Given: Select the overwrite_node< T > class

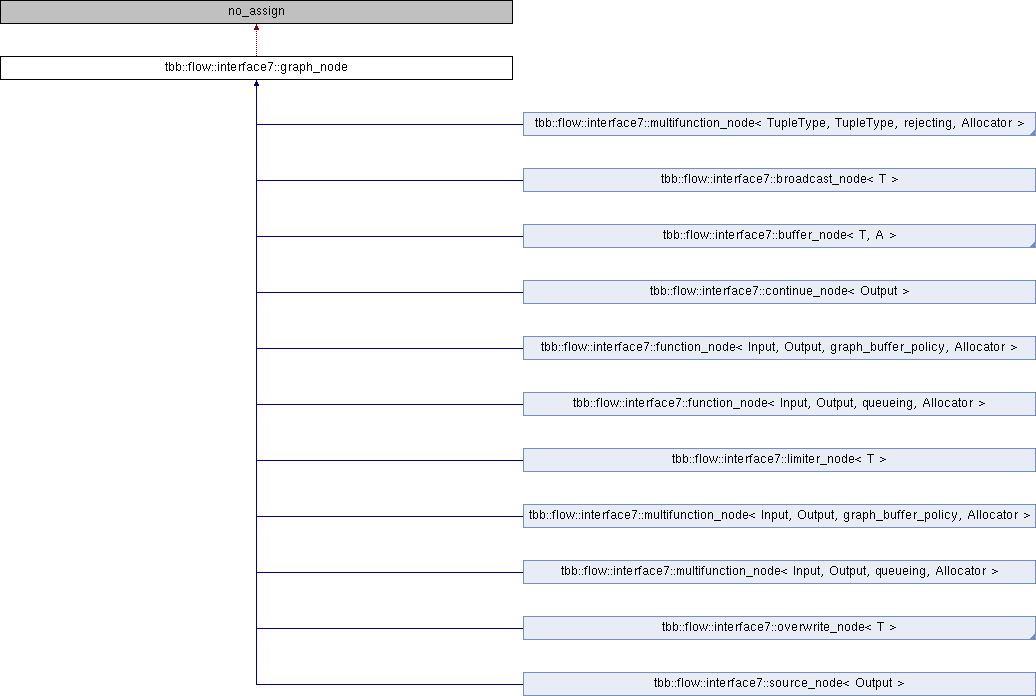Looking at the screenshot, I should (x=779, y=628).
